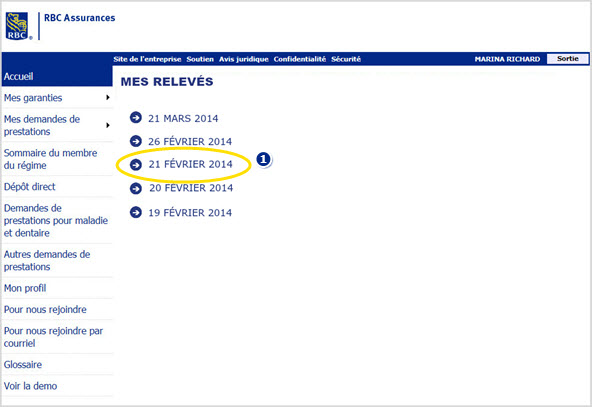Open the Soutien link

(x=200, y=59)
